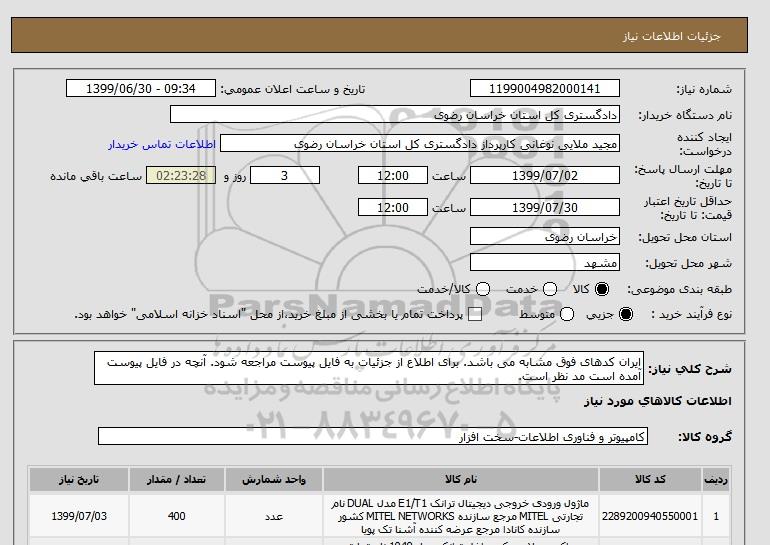
Task: Click the announcement date field 1399/06/30 - 09:34
Action: tap(141, 88)
